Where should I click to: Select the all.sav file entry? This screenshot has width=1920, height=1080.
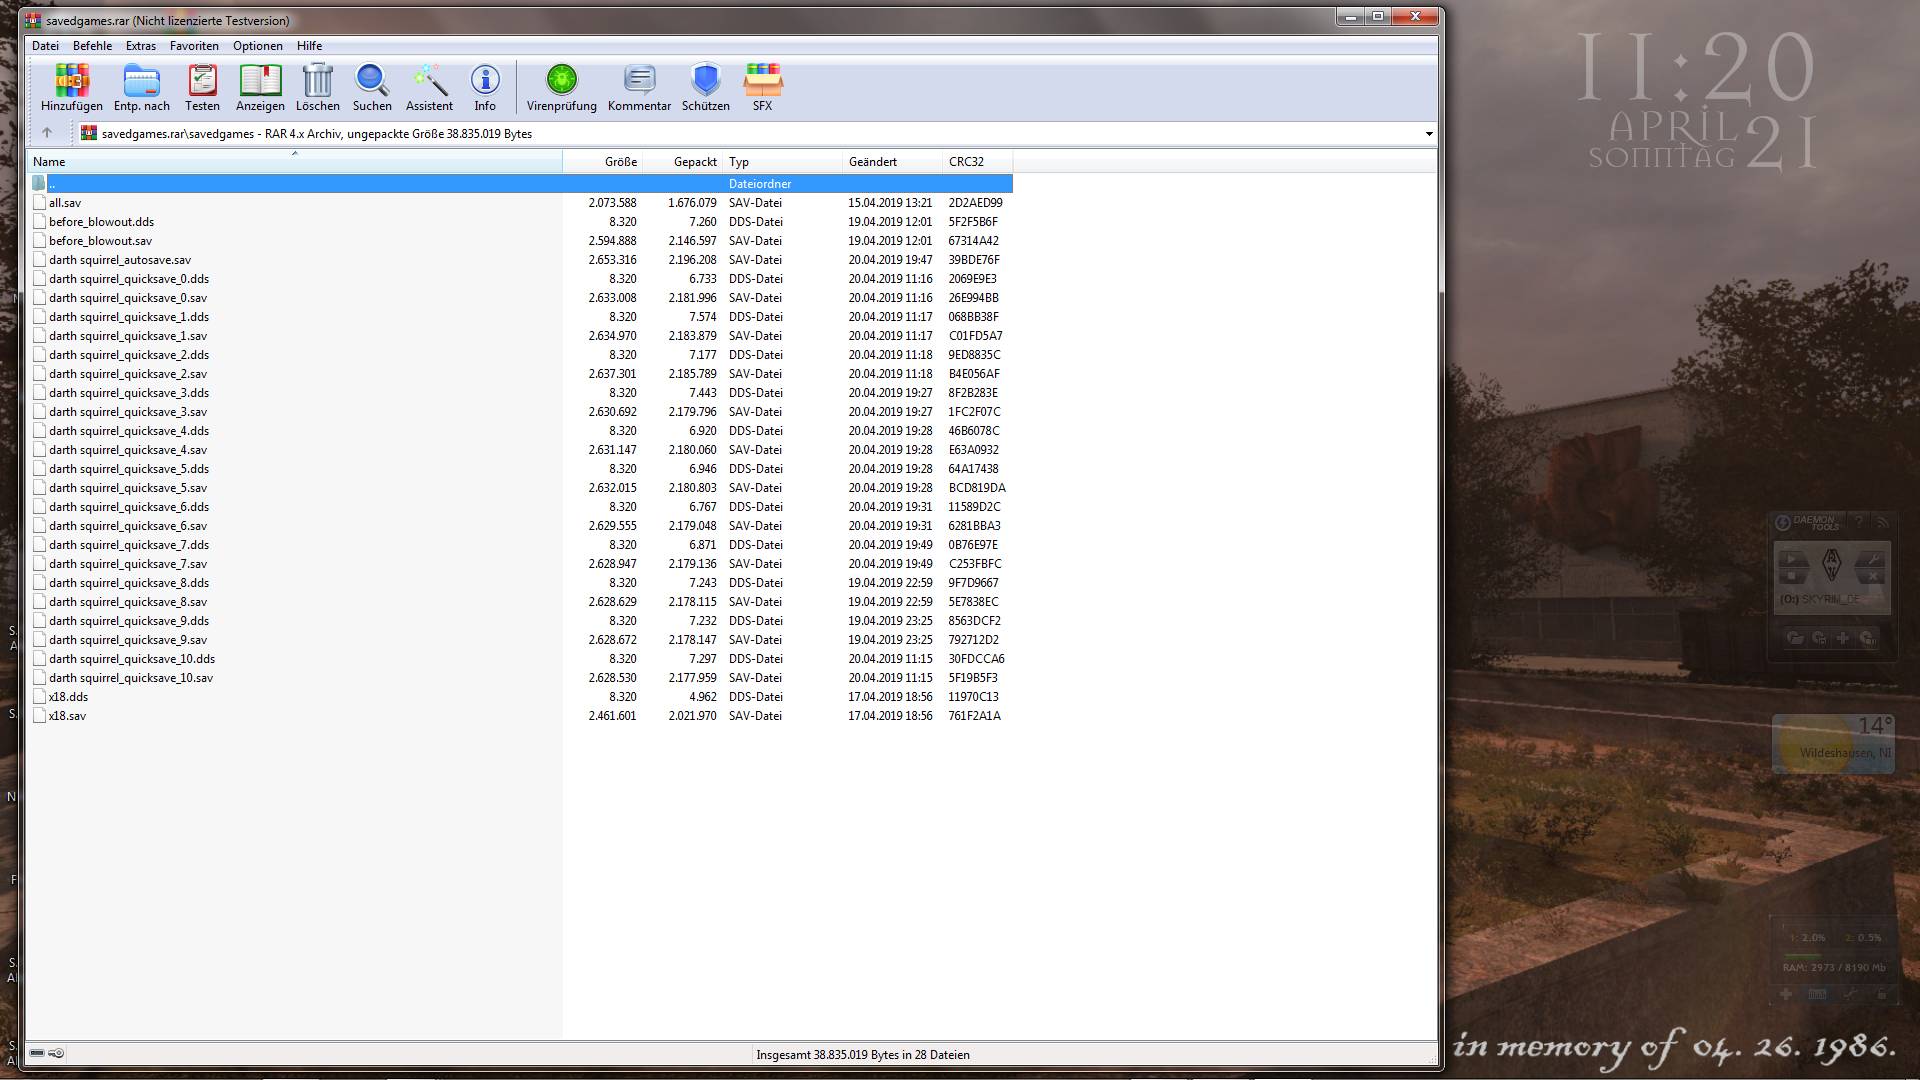pos(65,203)
